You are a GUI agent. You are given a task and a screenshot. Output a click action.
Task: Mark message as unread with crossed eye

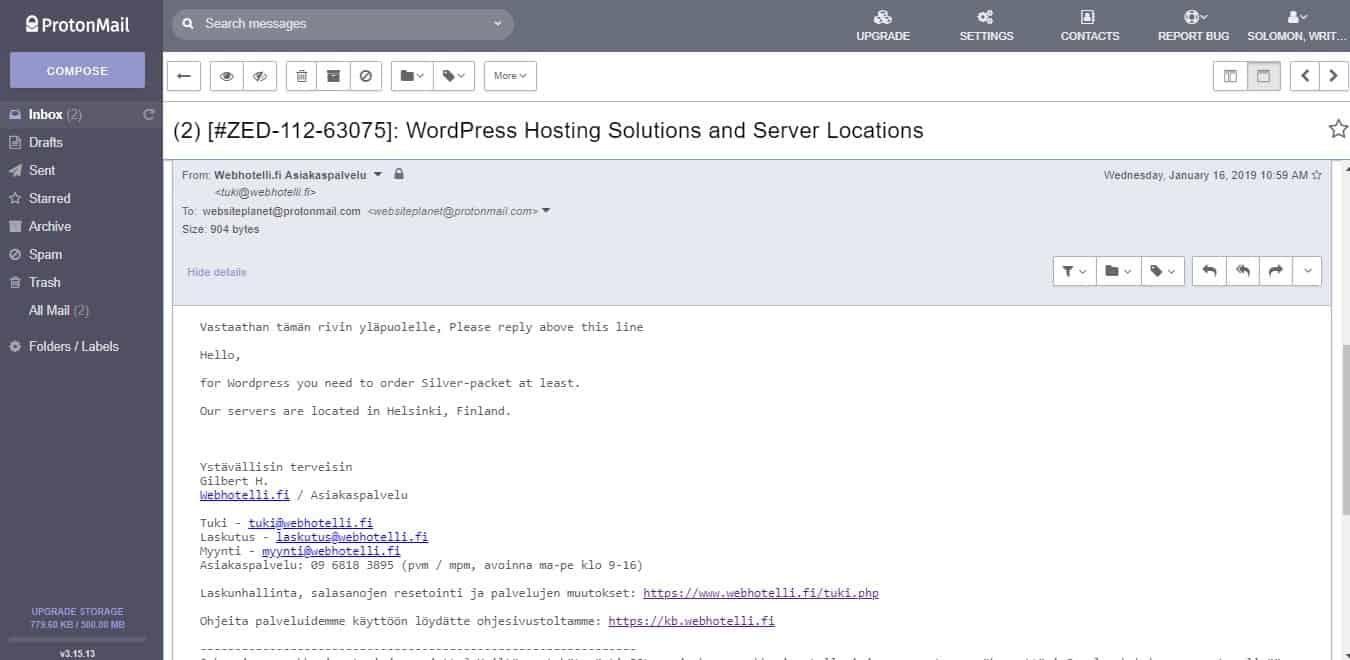click(x=260, y=76)
